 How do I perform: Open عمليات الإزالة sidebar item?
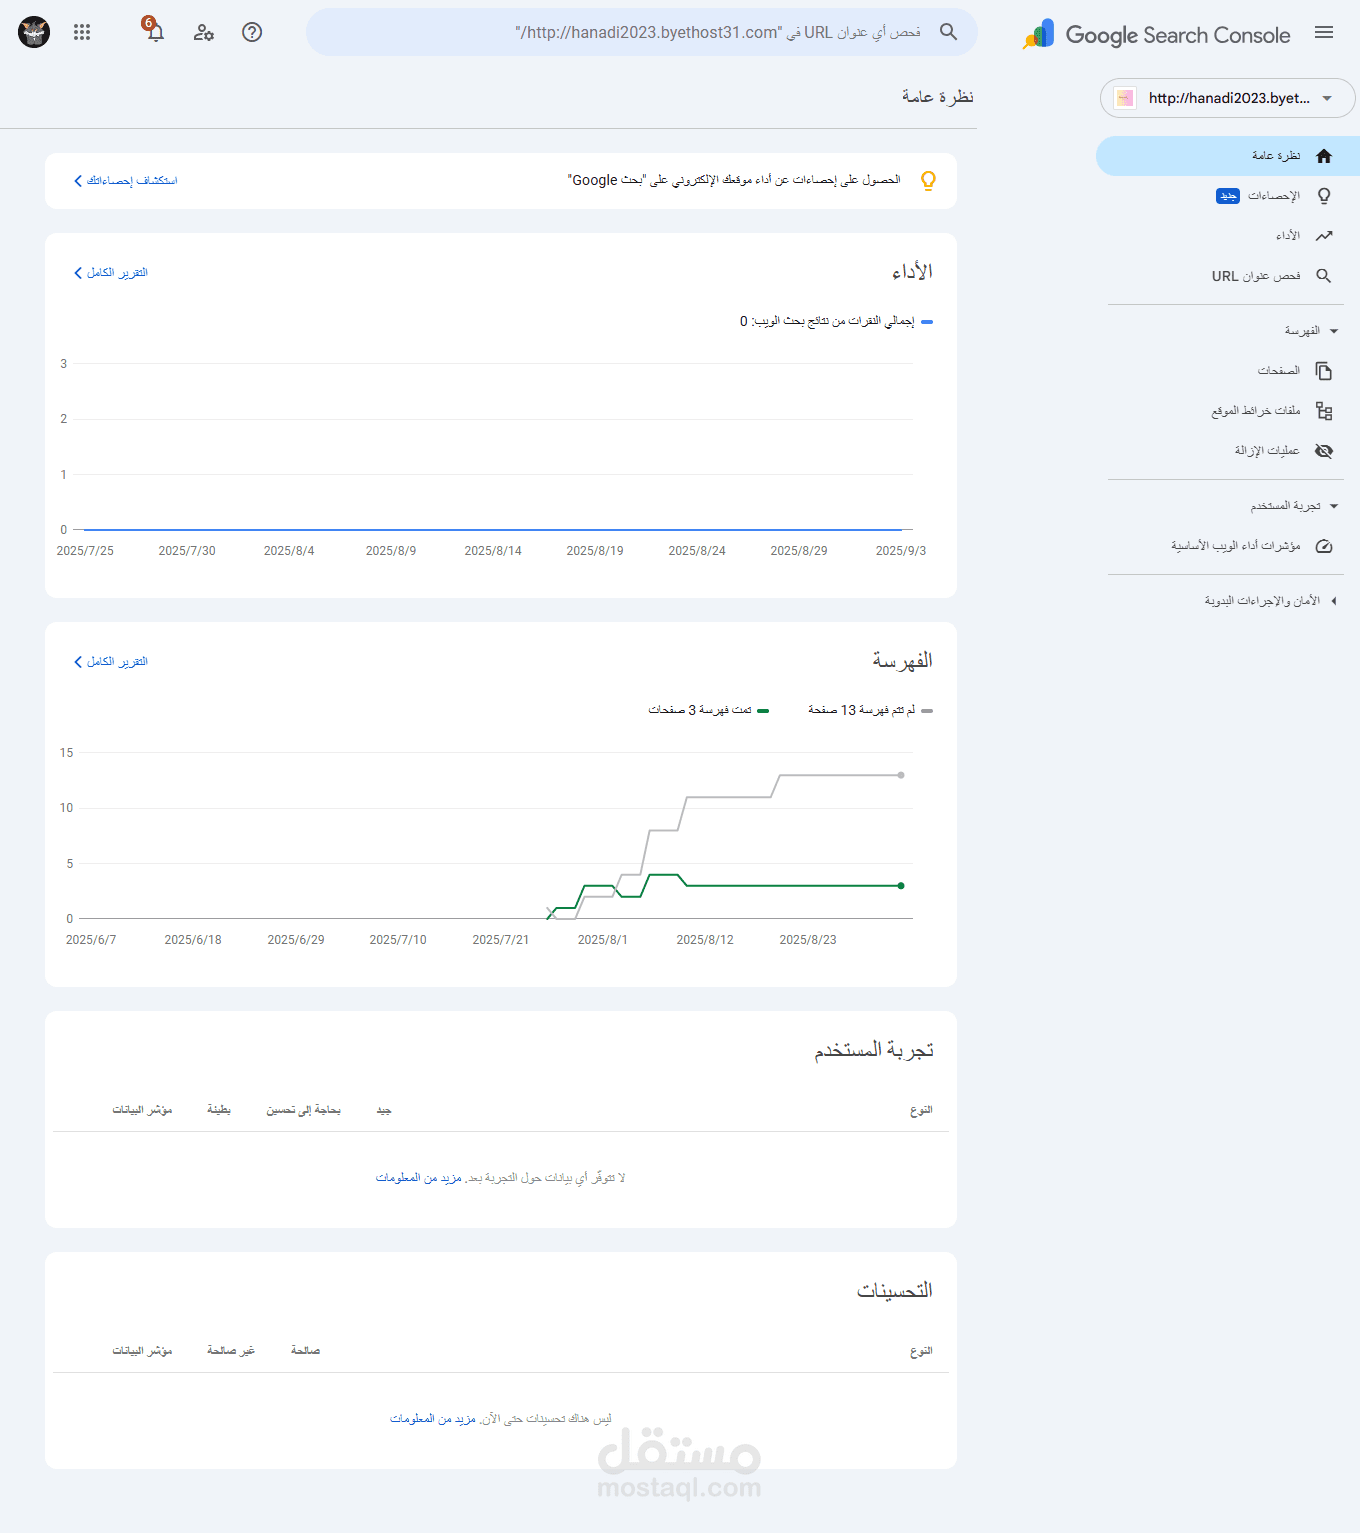[x=1267, y=451]
